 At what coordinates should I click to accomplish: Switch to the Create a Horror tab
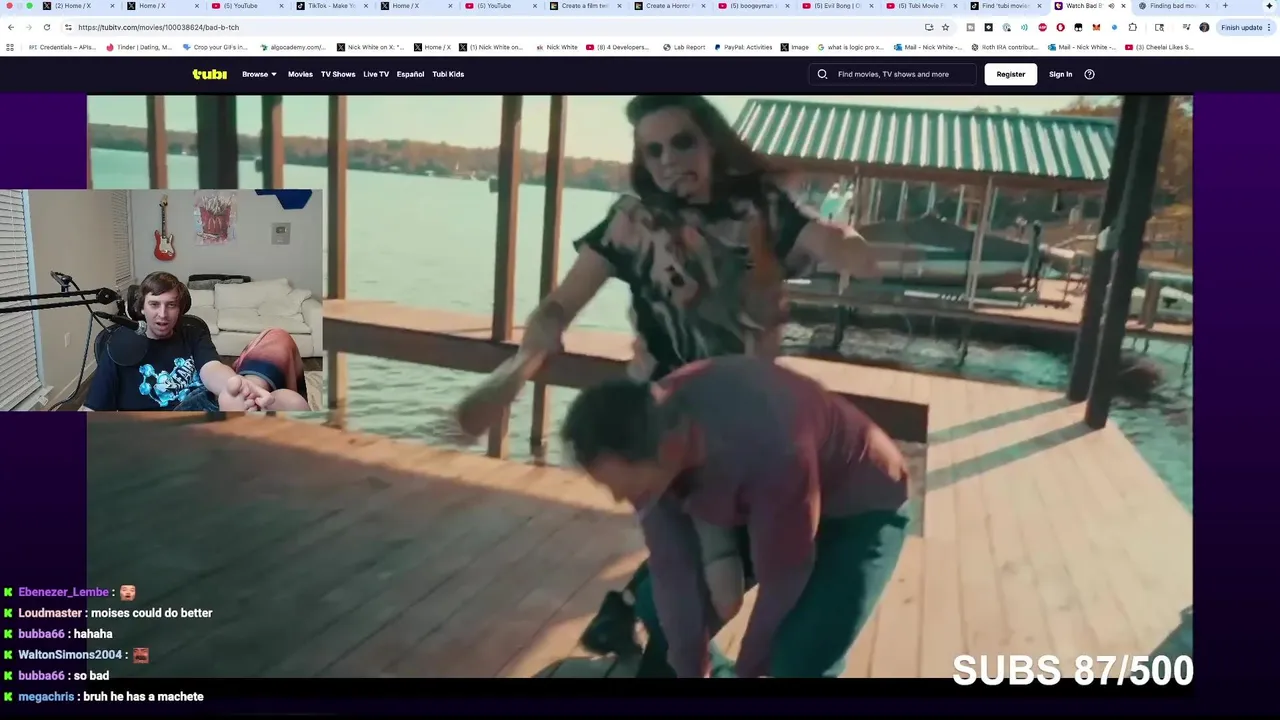pos(668,6)
